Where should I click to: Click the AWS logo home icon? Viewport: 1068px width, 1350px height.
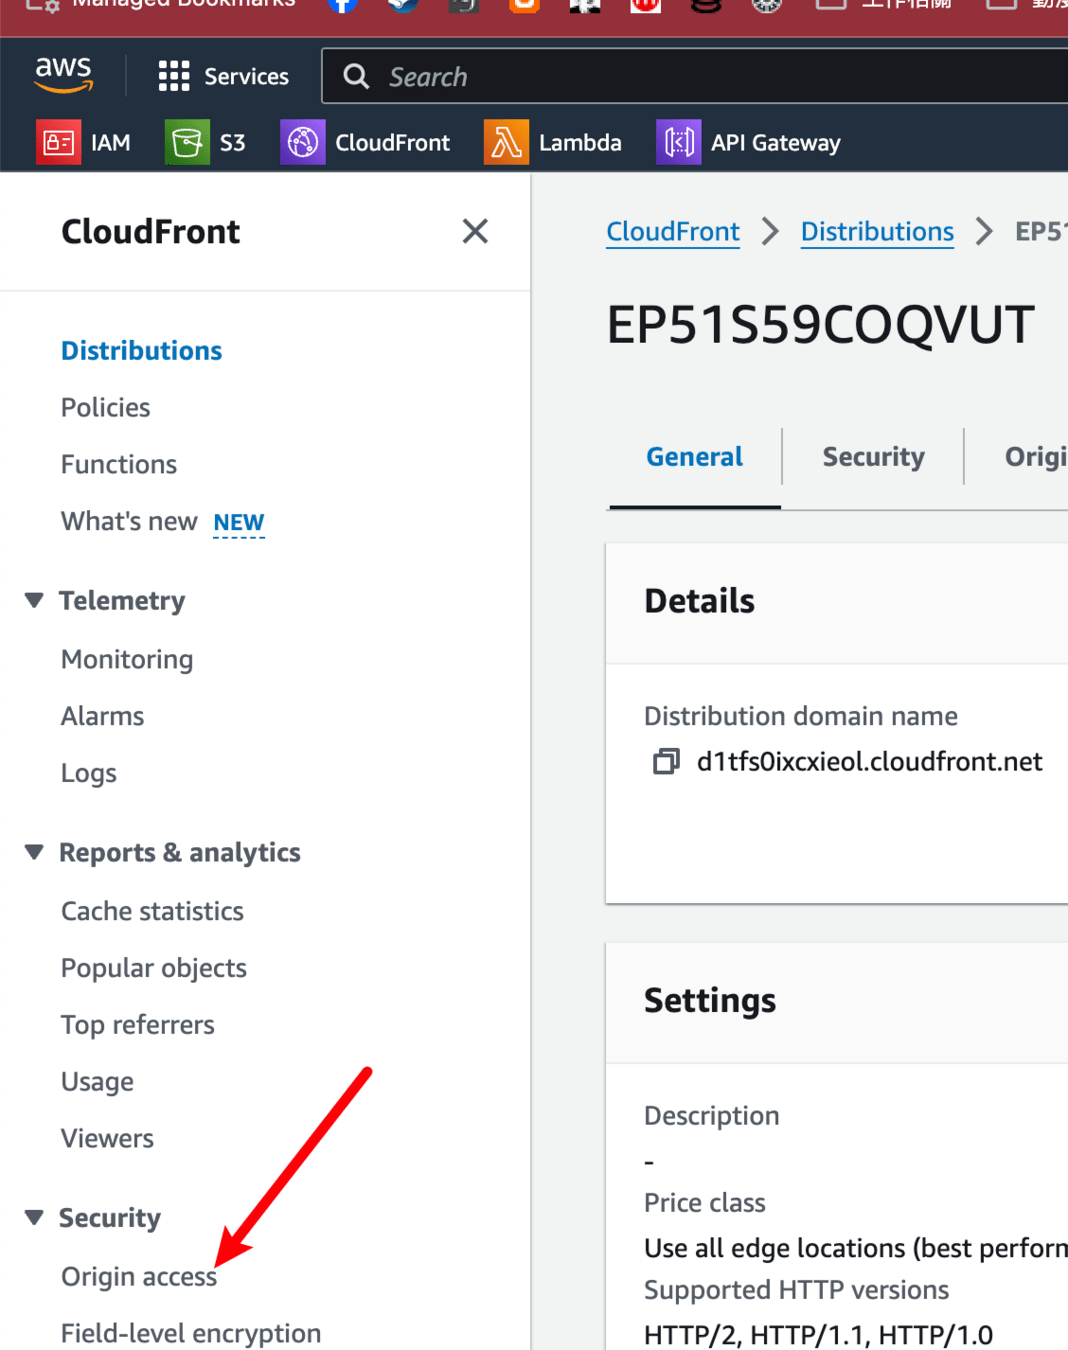(x=63, y=75)
